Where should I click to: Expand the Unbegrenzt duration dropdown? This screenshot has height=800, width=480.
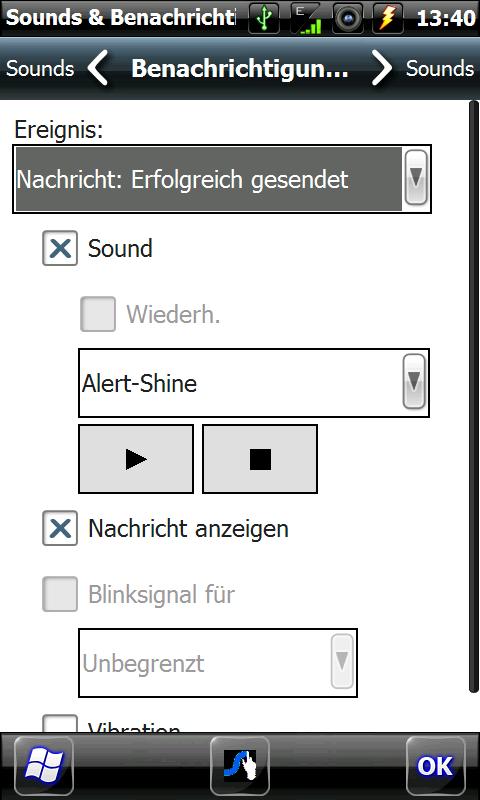pyautogui.click(x=218, y=663)
